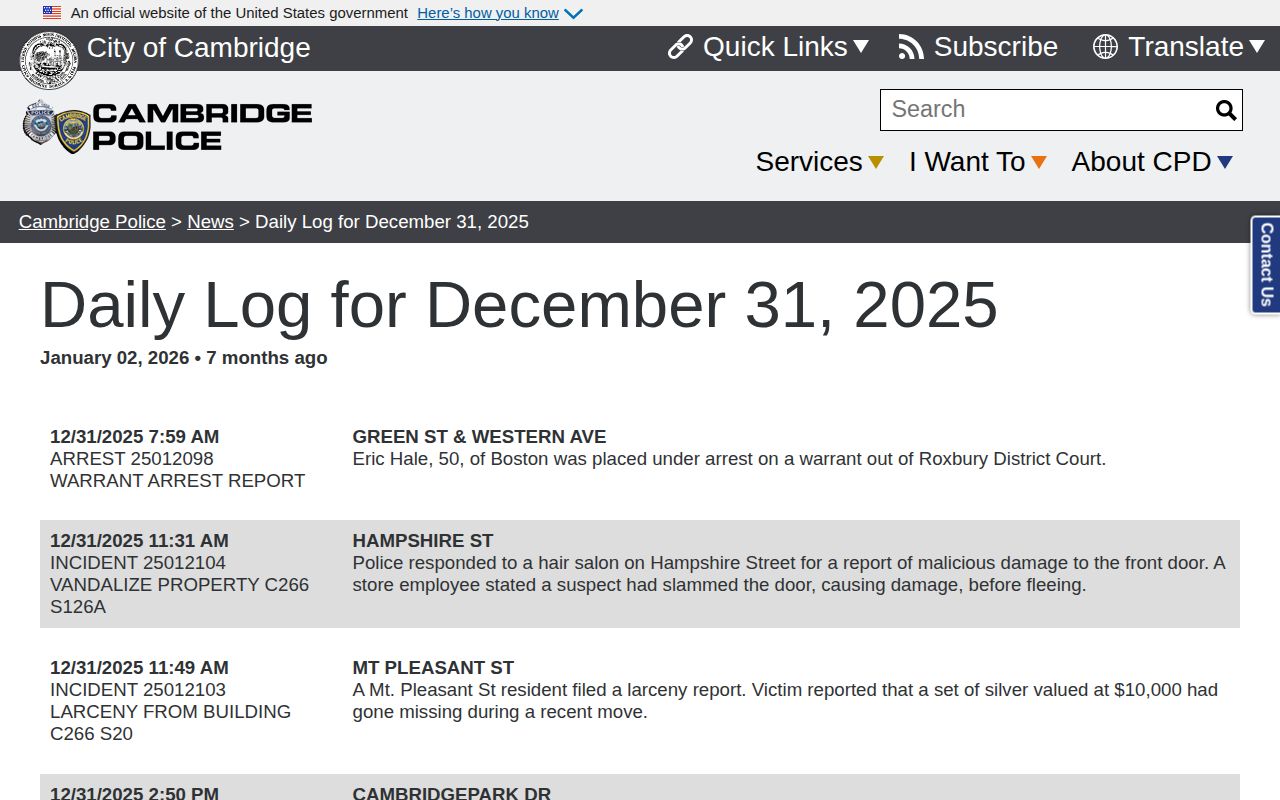
Task: Click 'ARREST 25012098' entry text
Action: coord(132,459)
